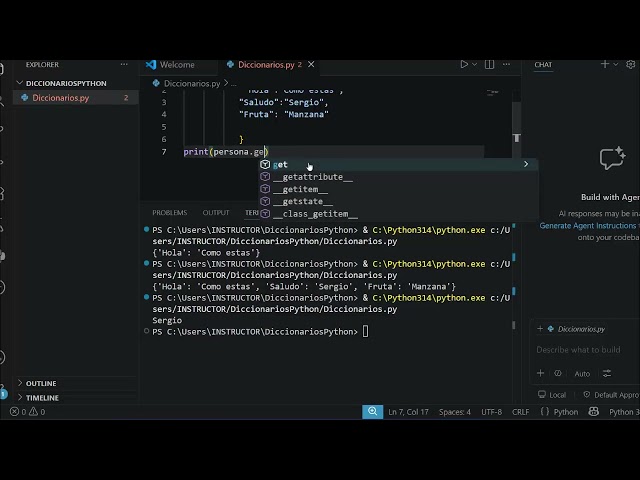
Task: Place cursor on line 7 print statement
Action: click(225, 152)
